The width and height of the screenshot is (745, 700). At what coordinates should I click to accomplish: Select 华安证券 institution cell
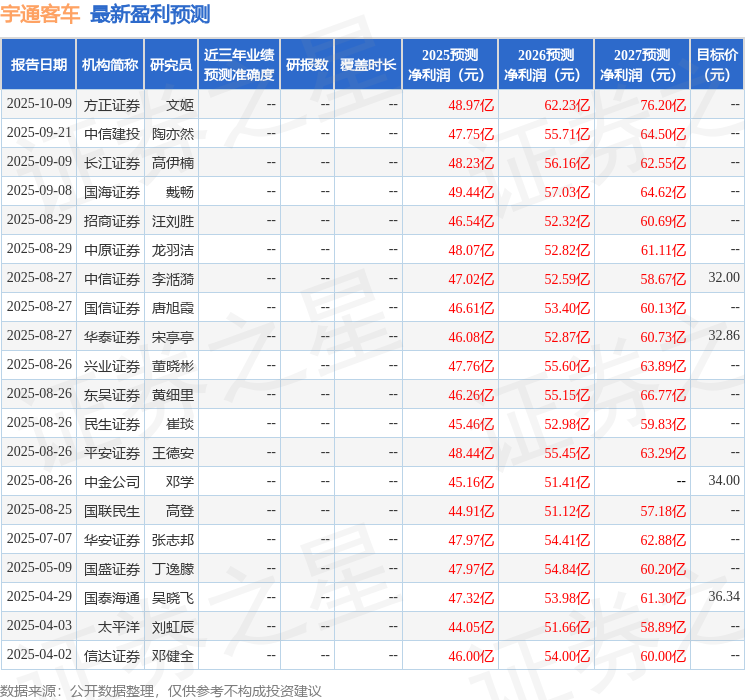point(112,540)
